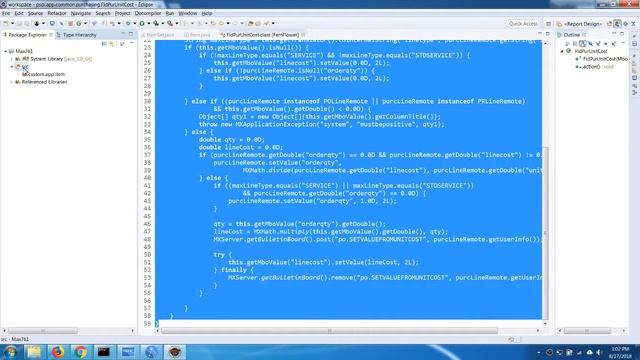This screenshot has height=360, width=640.
Task: Maximize the Package Explorer panel
Action: pos(131,34)
